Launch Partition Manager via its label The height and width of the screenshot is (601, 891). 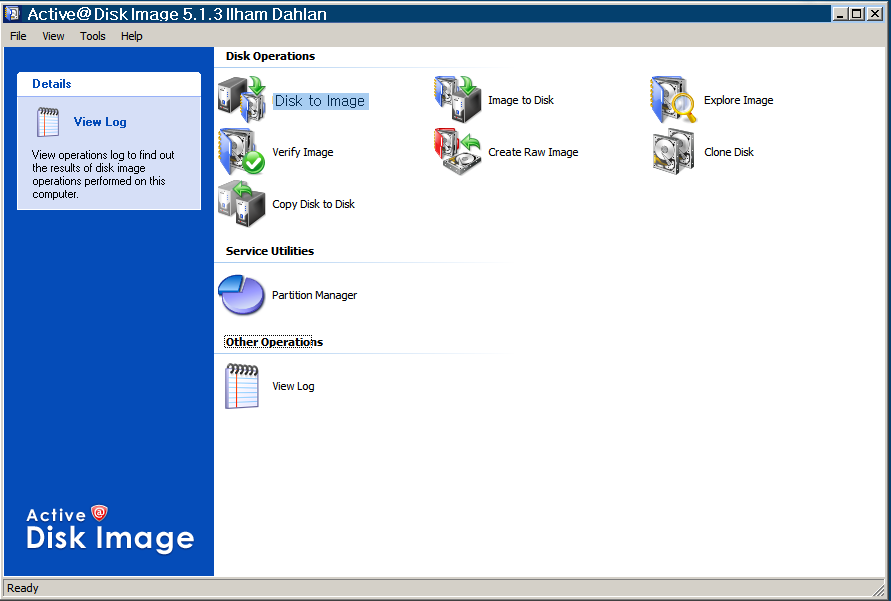314,295
